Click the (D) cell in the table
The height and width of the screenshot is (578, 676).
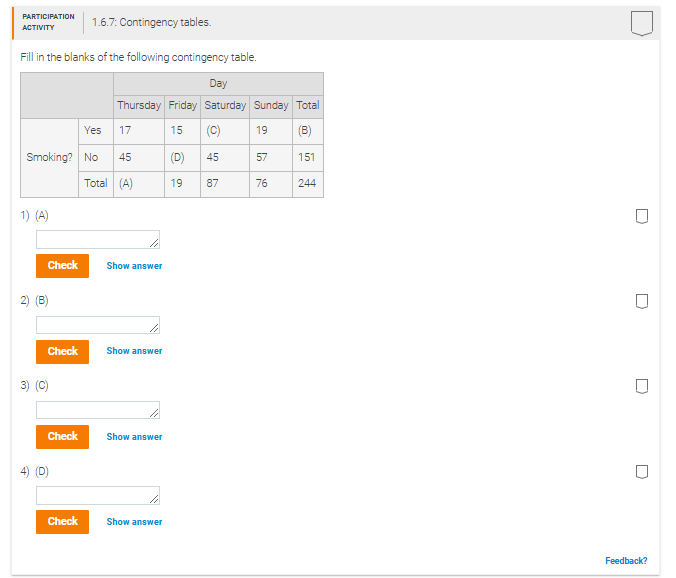pyautogui.click(x=182, y=158)
